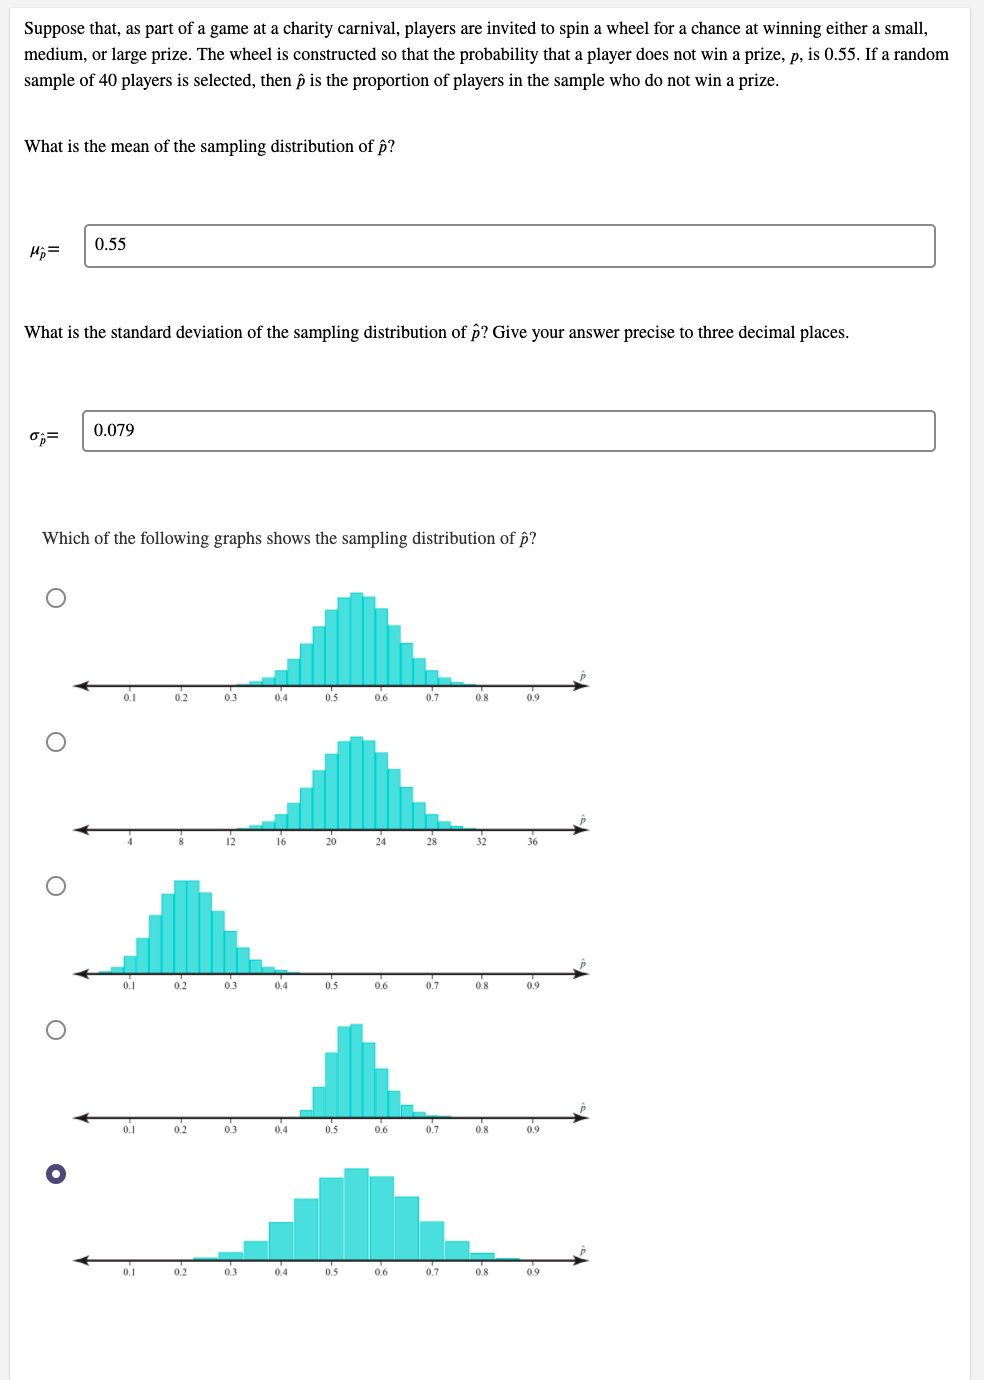Click the currently selected bottom radio button

pyautogui.click(x=56, y=1175)
